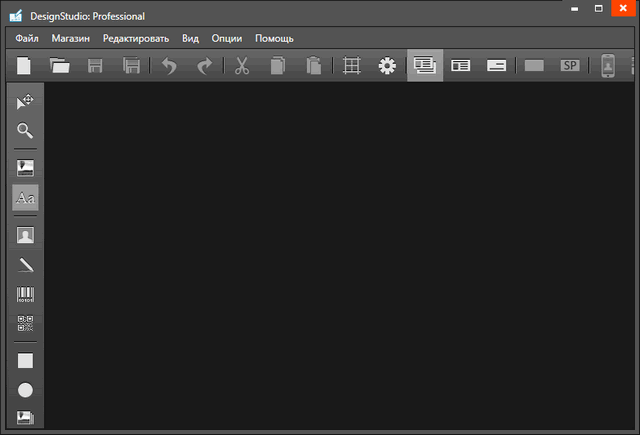The width and height of the screenshot is (640, 435).
Task: Select the rectangle shape tool
Action: (x=25, y=360)
